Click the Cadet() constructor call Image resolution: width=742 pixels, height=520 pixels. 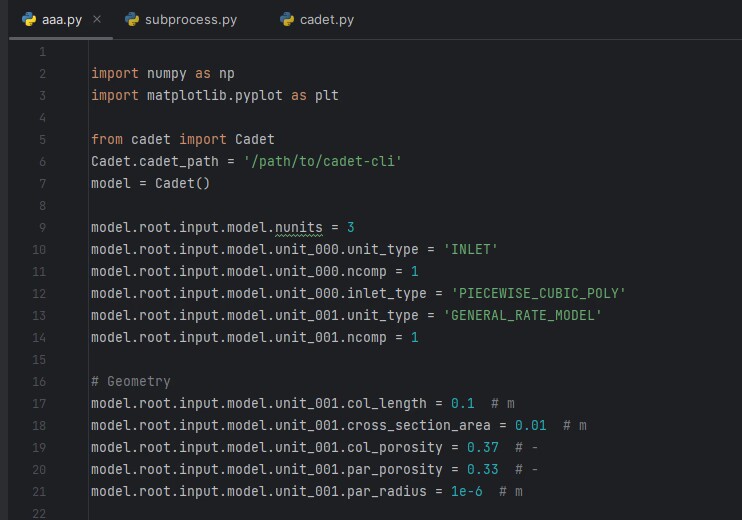tap(182, 184)
